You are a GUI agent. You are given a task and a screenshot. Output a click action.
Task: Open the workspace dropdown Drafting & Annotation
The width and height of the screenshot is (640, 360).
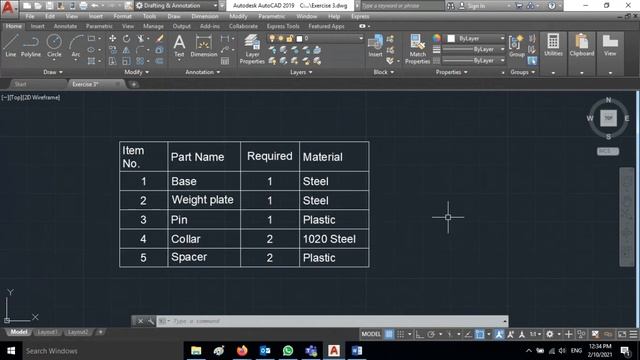(x=176, y=6)
